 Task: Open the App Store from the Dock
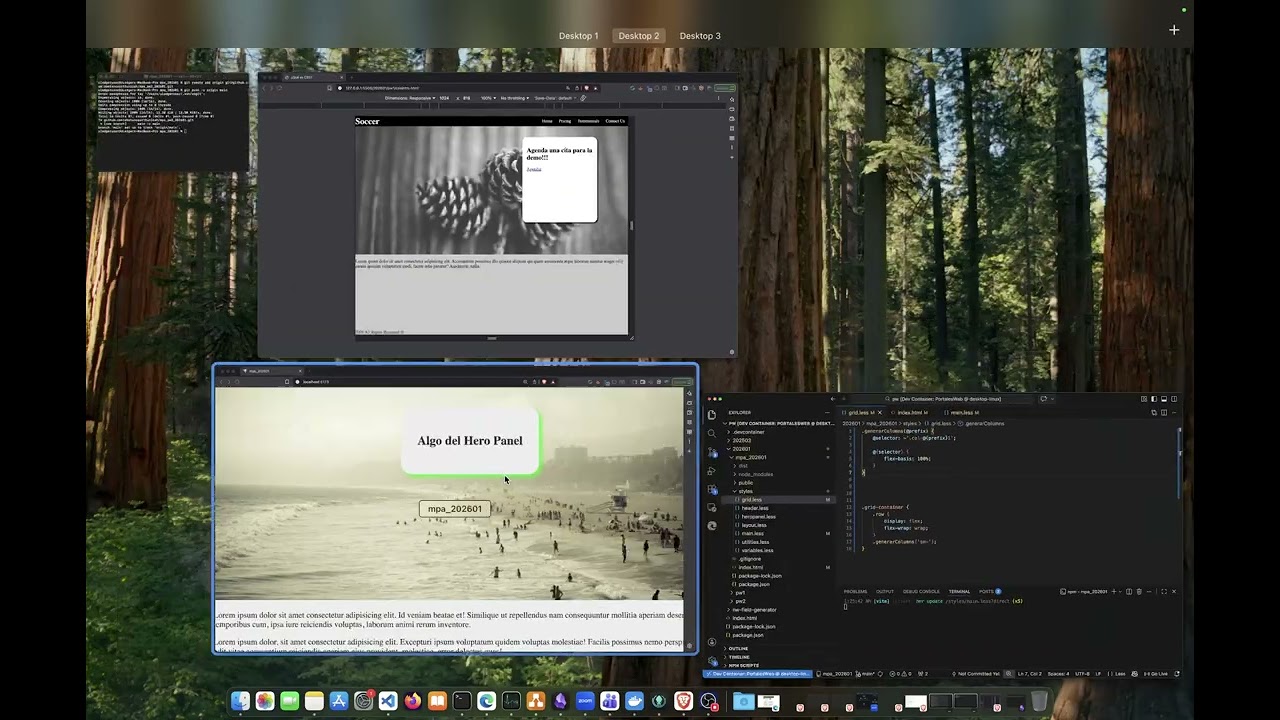339,702
